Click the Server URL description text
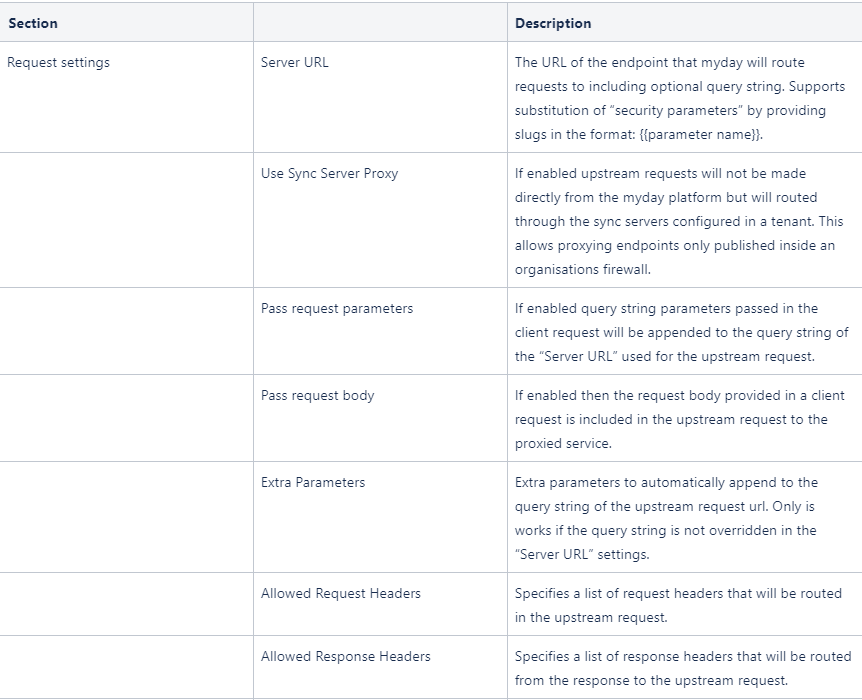862x700 pixels. click(679, 98)
